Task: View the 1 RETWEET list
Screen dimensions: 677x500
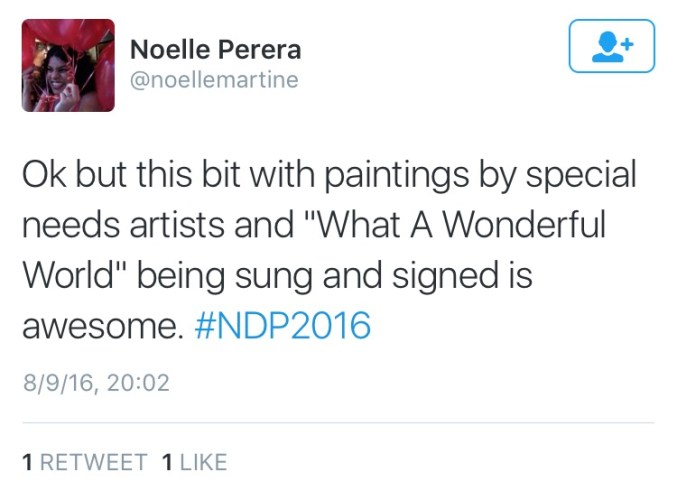Action: click(84, 462)
